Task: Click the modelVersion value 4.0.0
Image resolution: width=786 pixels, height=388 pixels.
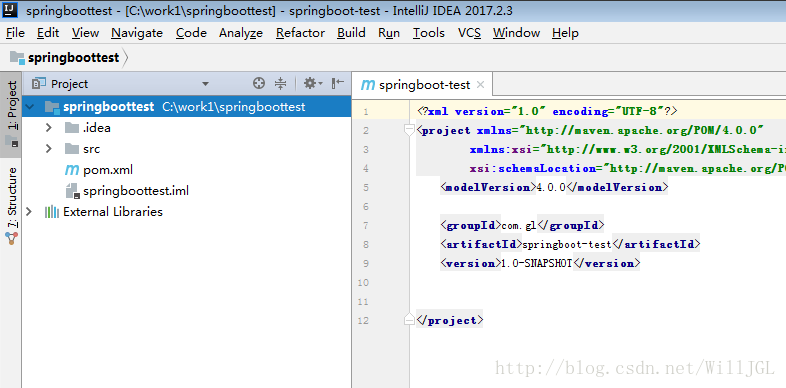Action: click(551, 187)
